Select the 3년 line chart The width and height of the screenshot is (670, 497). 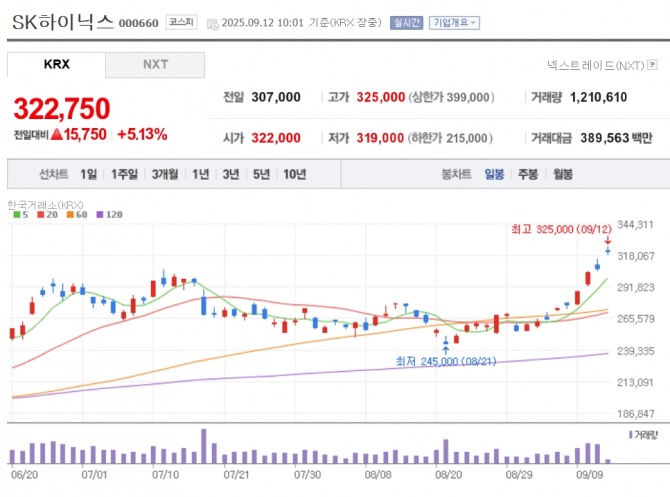click(x=231, y=174)
